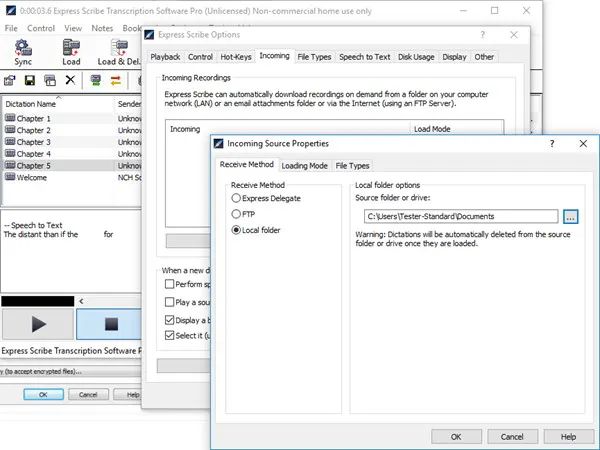The width and height of the screenshot is (600, 450).
Task: Toggle the Perform speech checkbox in Options
Action: [169, 284]
